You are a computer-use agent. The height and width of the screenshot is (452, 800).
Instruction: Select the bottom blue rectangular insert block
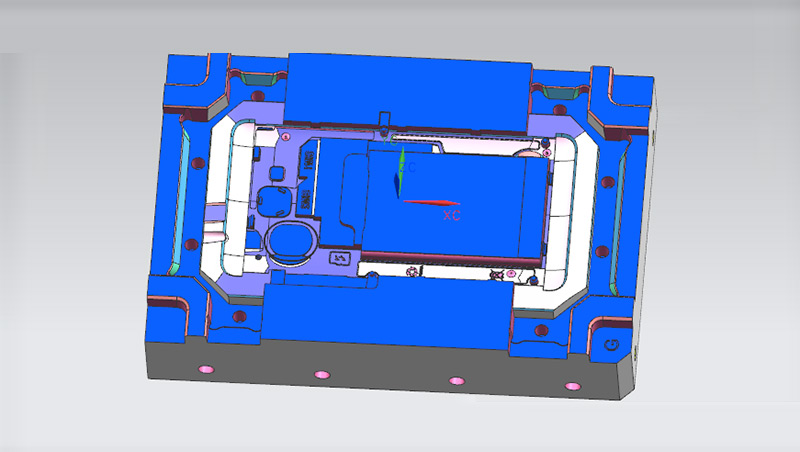388,308
